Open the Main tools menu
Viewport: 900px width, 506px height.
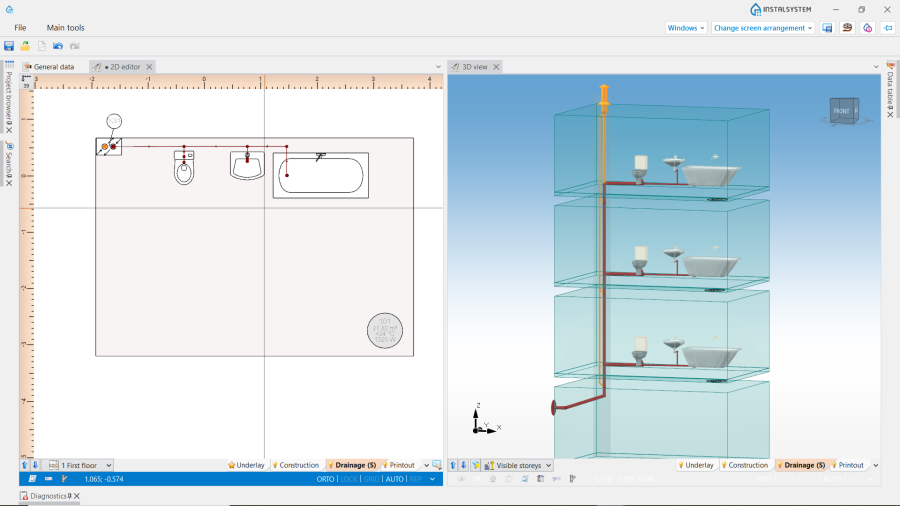pyautogui.click(x=65, y=28)
